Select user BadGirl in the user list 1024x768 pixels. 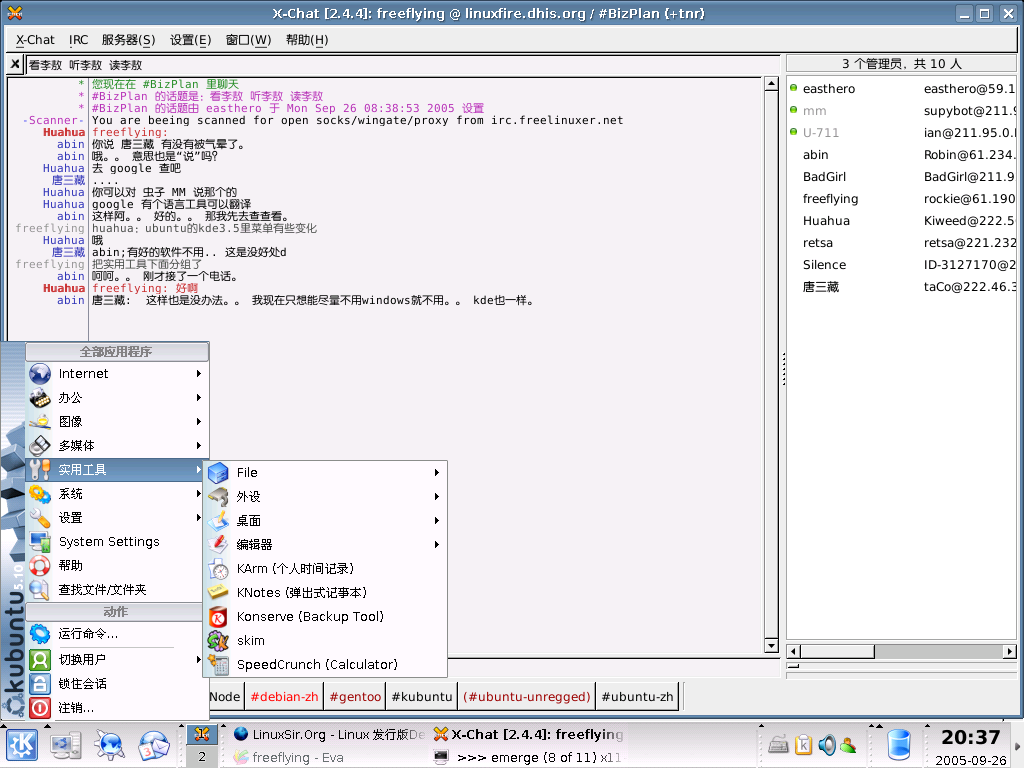point(902,177)
